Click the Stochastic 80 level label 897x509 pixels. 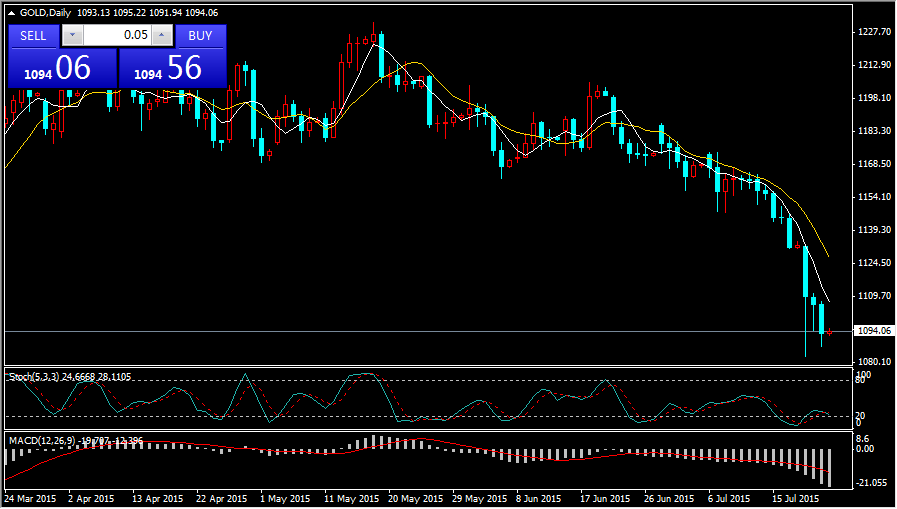tap(864, 381)
